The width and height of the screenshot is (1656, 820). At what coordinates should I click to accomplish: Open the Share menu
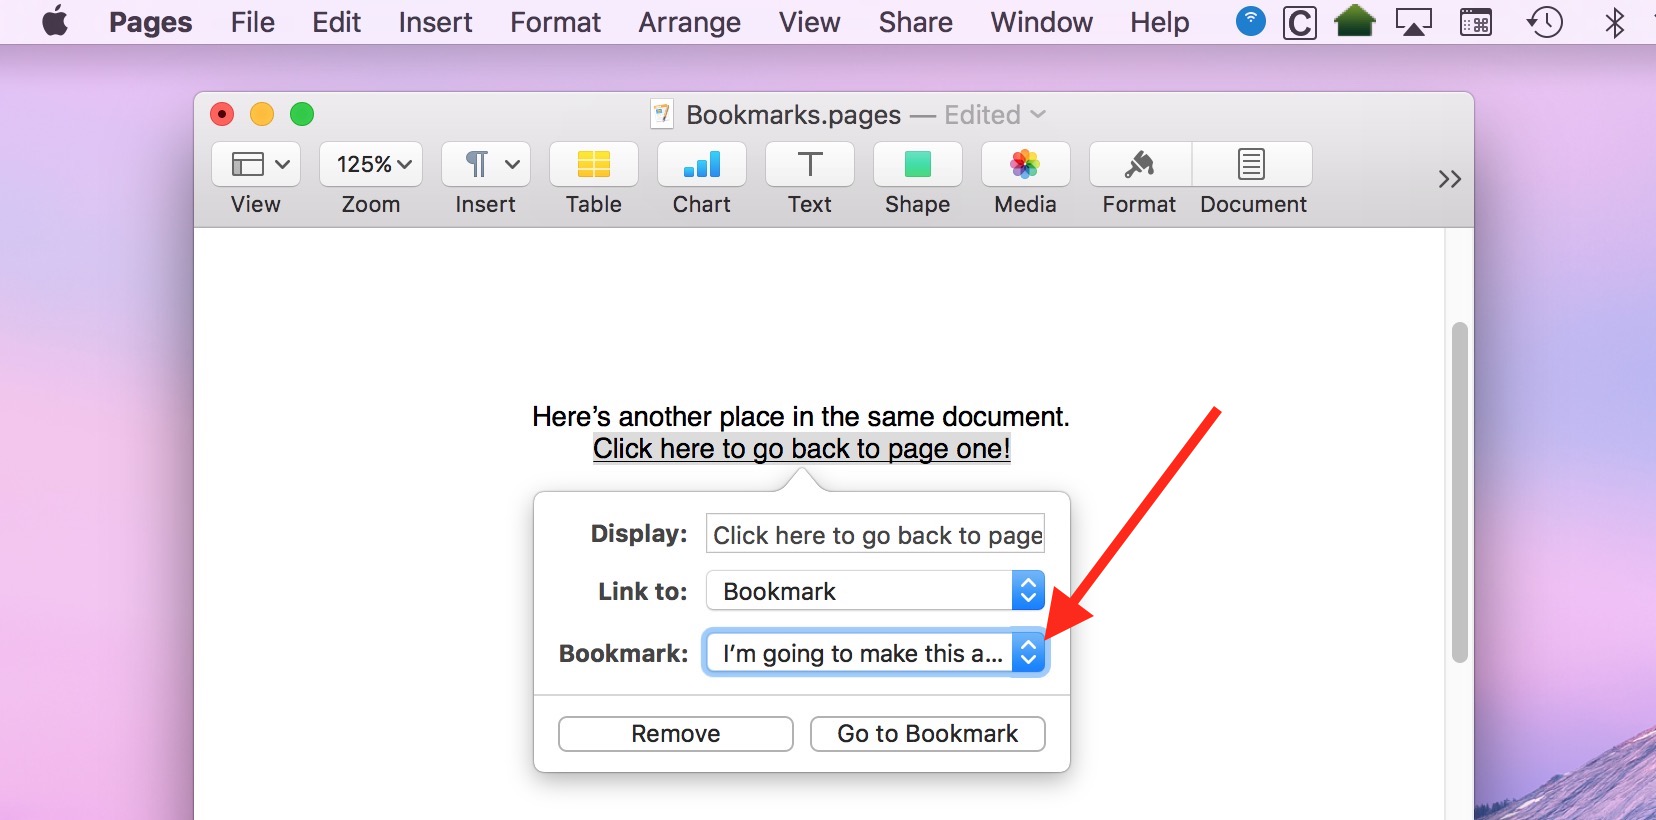coord(916,22)
